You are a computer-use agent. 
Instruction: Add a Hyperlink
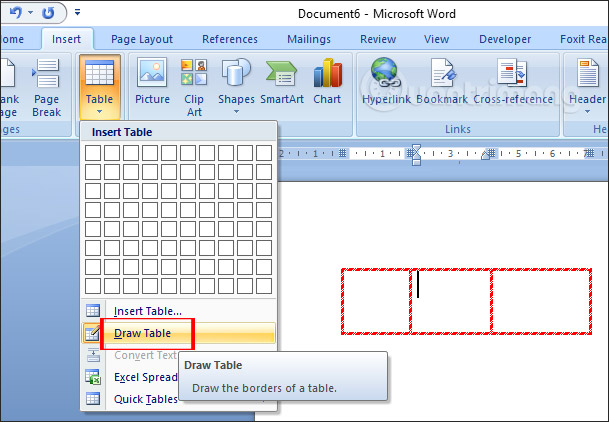coord(386,82)
